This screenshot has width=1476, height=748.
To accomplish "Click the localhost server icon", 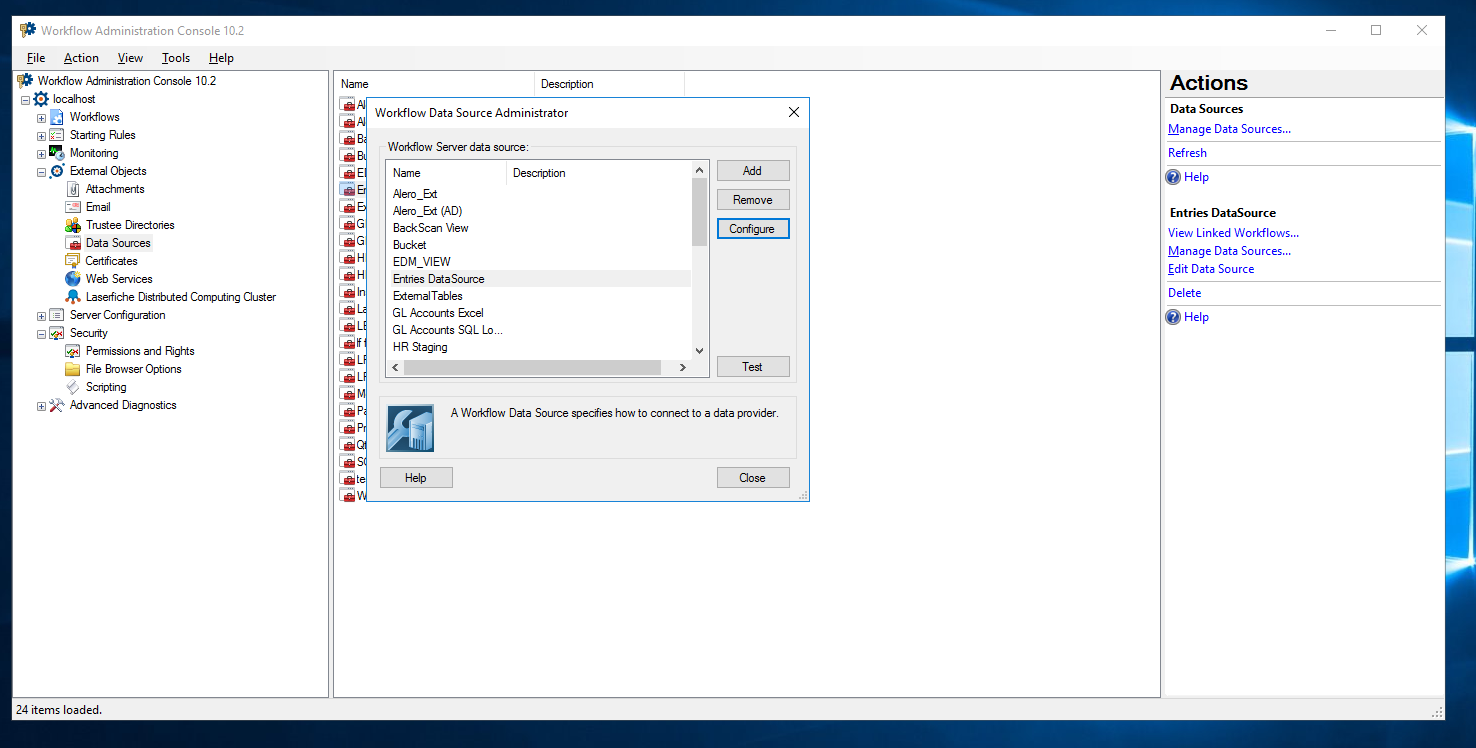I will point(41,99).
